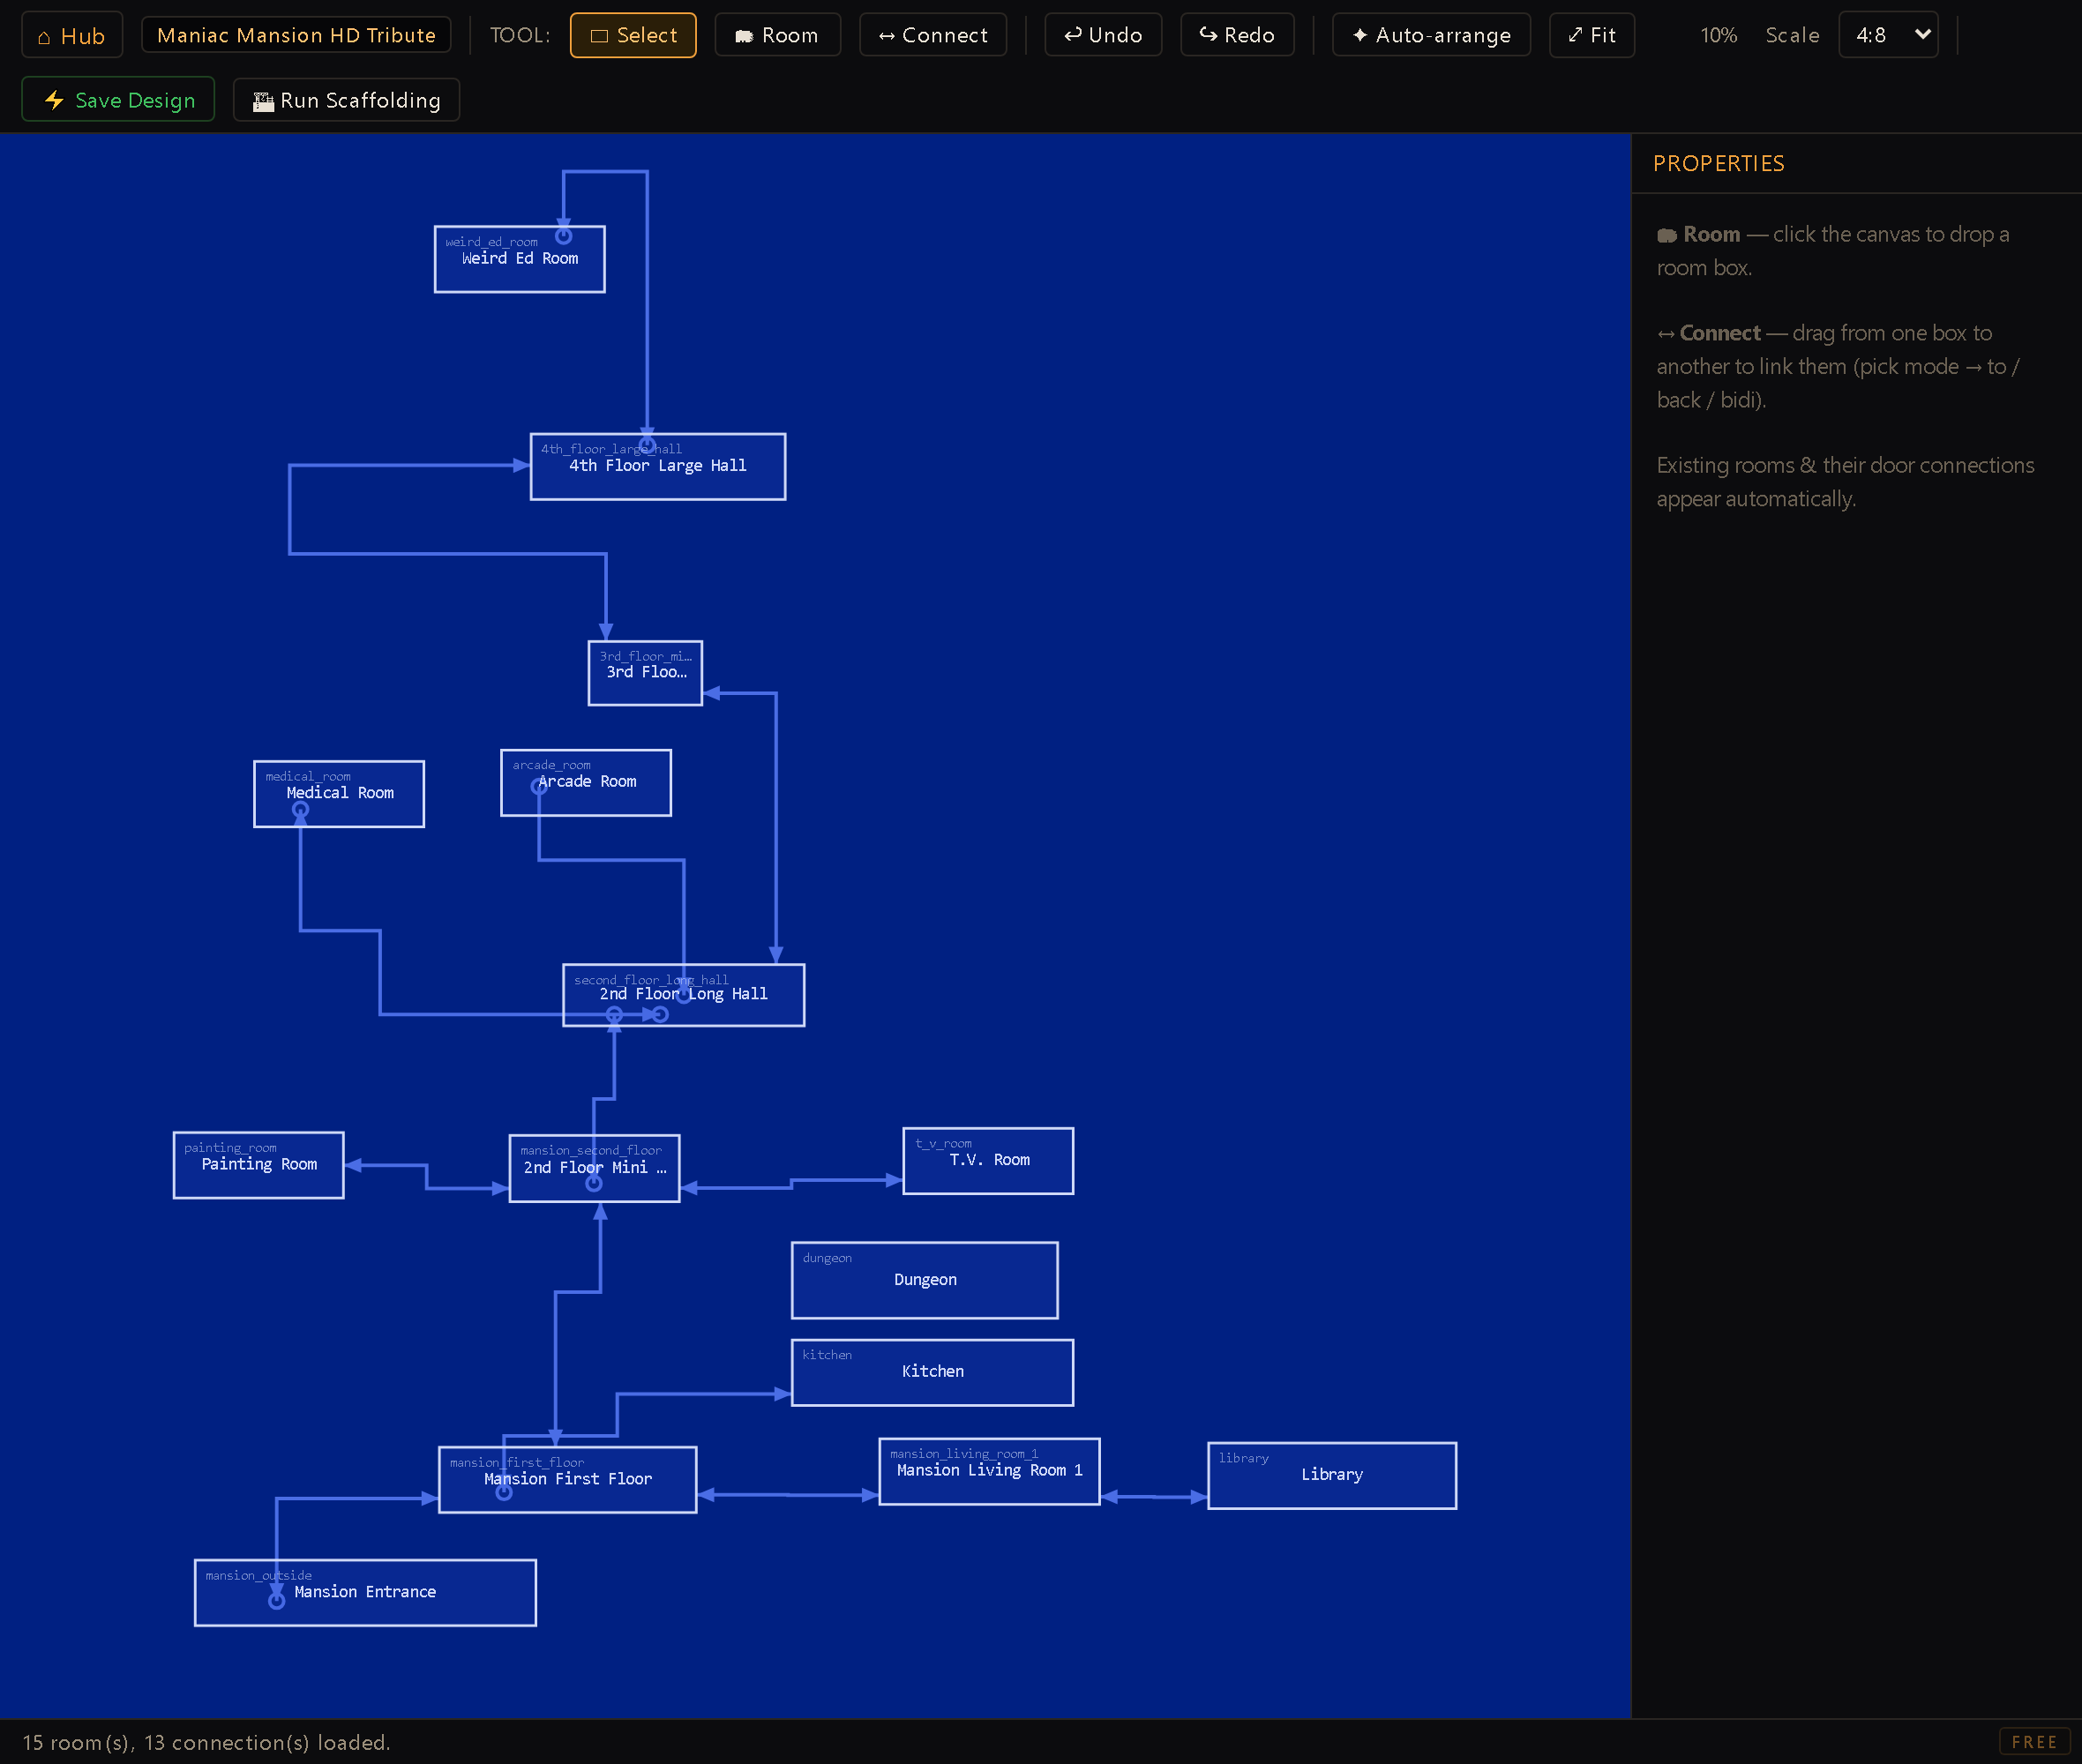Select the 4th Floor Large Hall box

(x=658, y=467)
